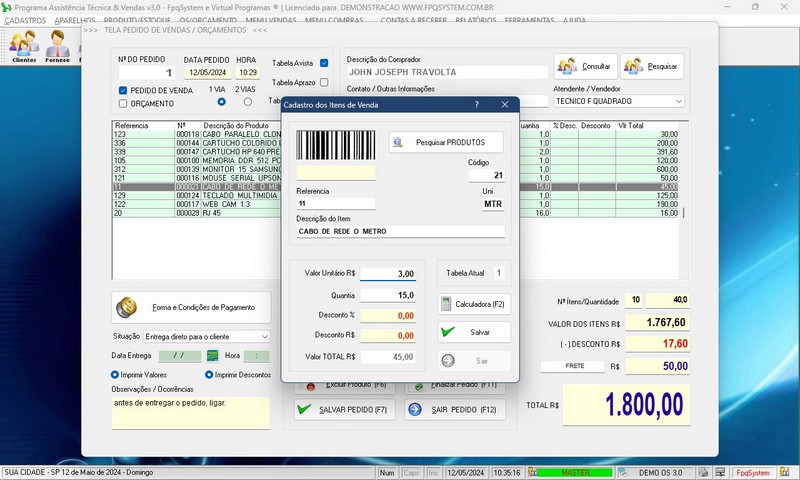The width and height of the screenshot is (800, 480).
Task: Click the SALVAR PEDIDO (F7) button
Action: (344, 410)
